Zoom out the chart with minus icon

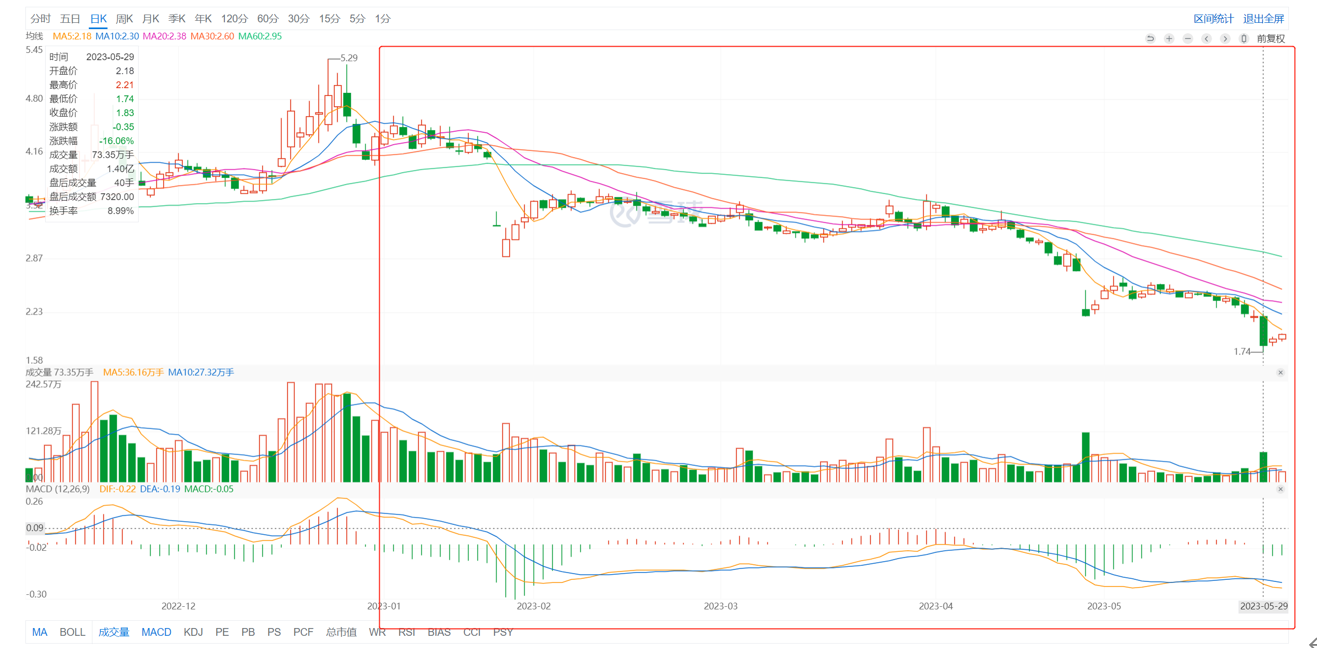click(1188, 38)
